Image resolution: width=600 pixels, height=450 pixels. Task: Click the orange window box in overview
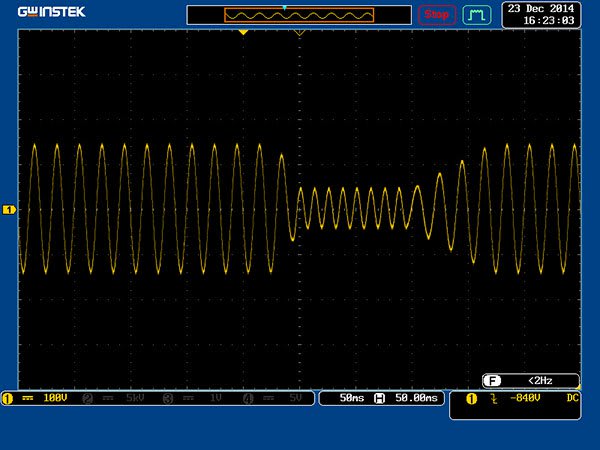coord(299,15)
